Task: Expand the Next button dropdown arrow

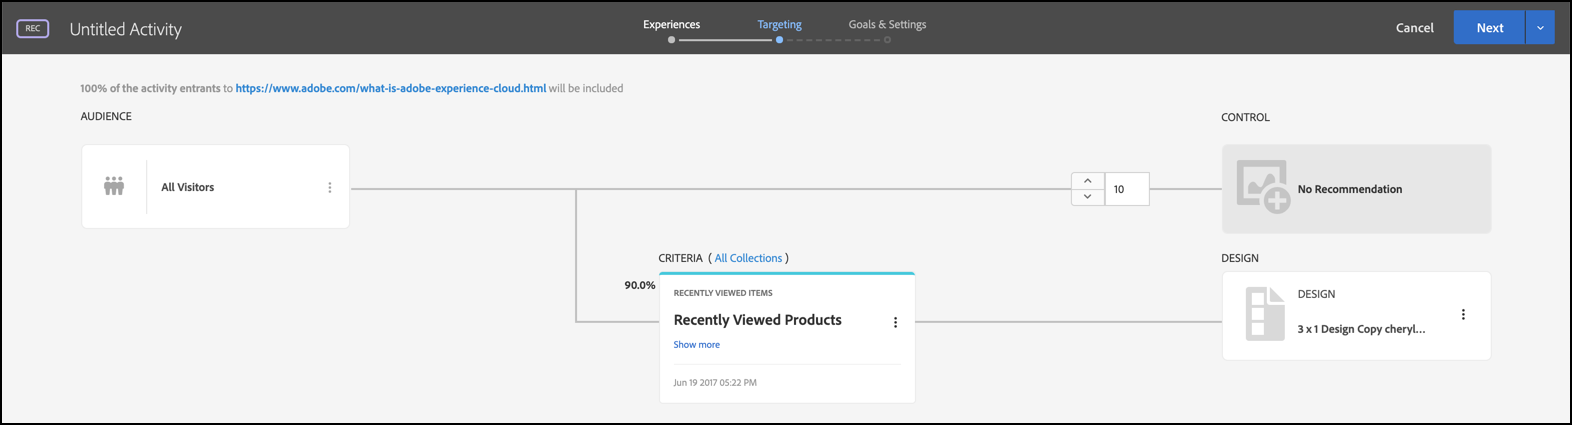Action: coord(1540,28)
